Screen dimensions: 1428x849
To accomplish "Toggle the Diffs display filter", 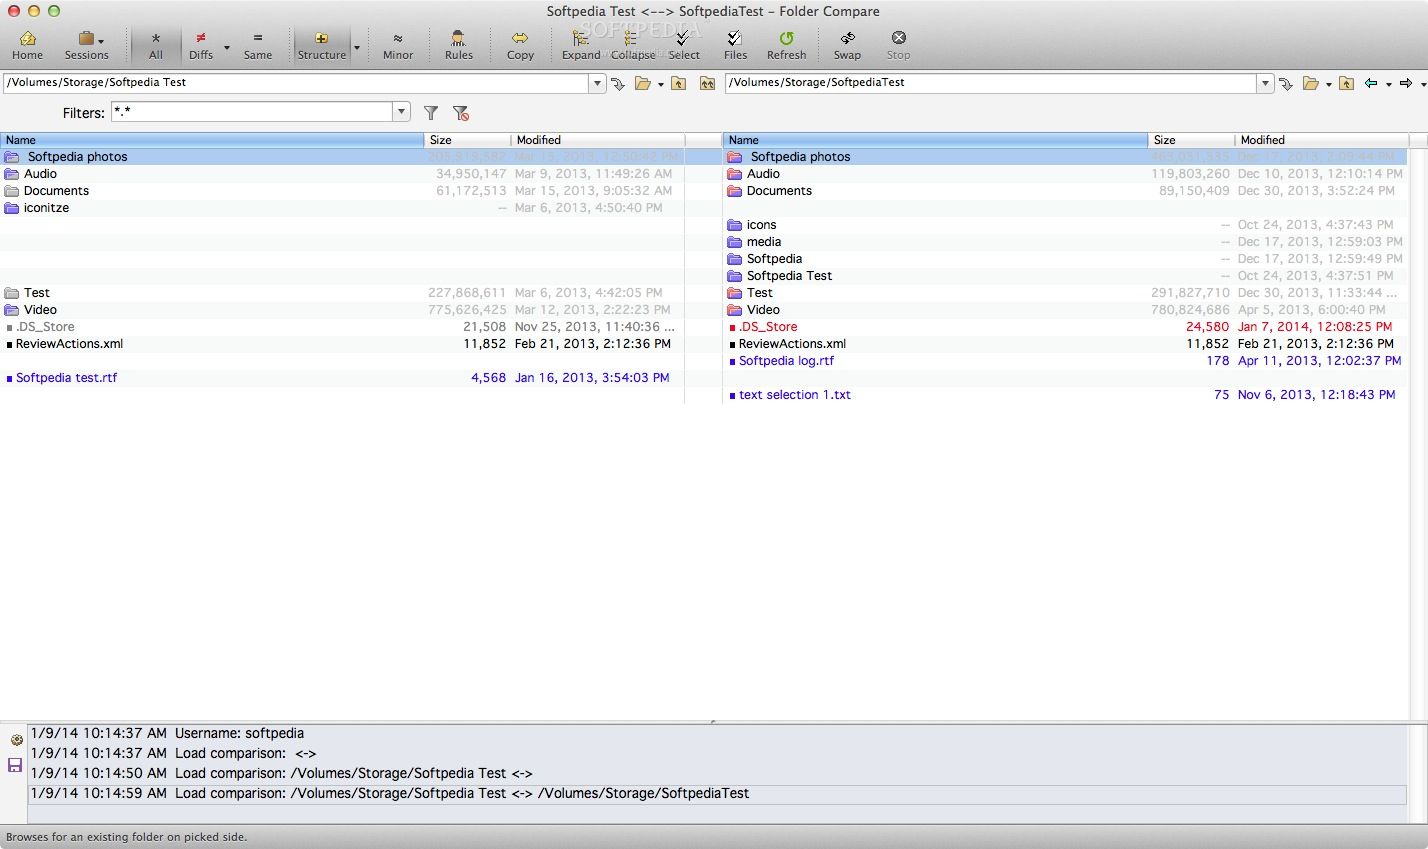I will pos(201,45).
